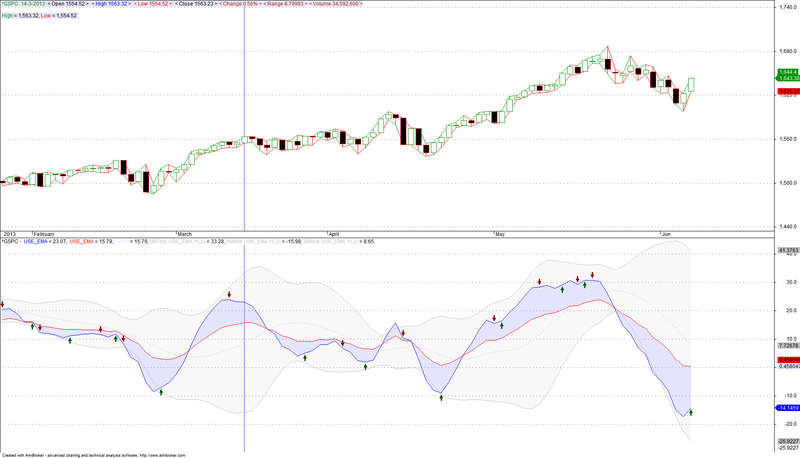
Task: Click red sell arrow above March indicator peak
Action: pyautogui.click(x=230, y=294)
